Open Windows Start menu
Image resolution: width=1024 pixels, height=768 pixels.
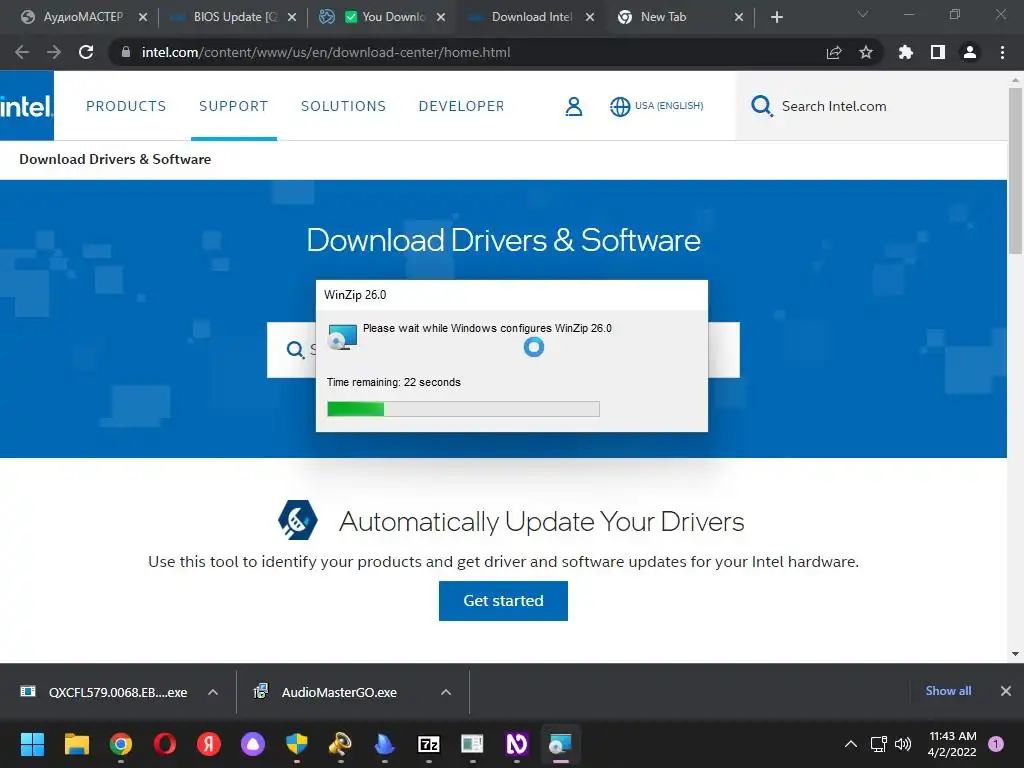pos(32,744)
